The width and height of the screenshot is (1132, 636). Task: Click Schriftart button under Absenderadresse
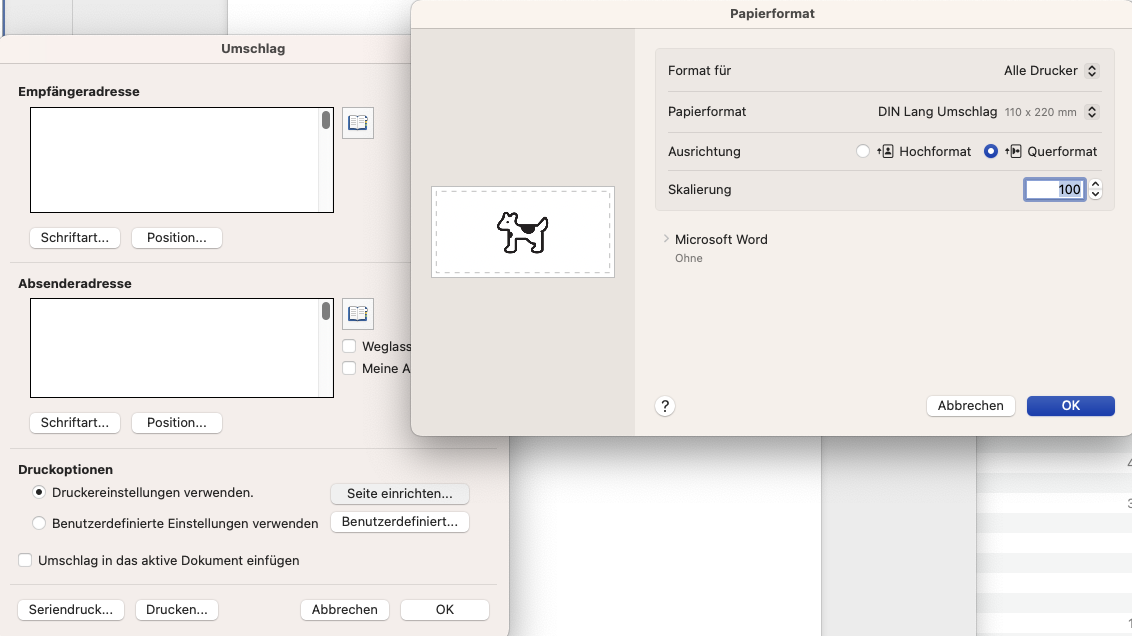point(75,422)
